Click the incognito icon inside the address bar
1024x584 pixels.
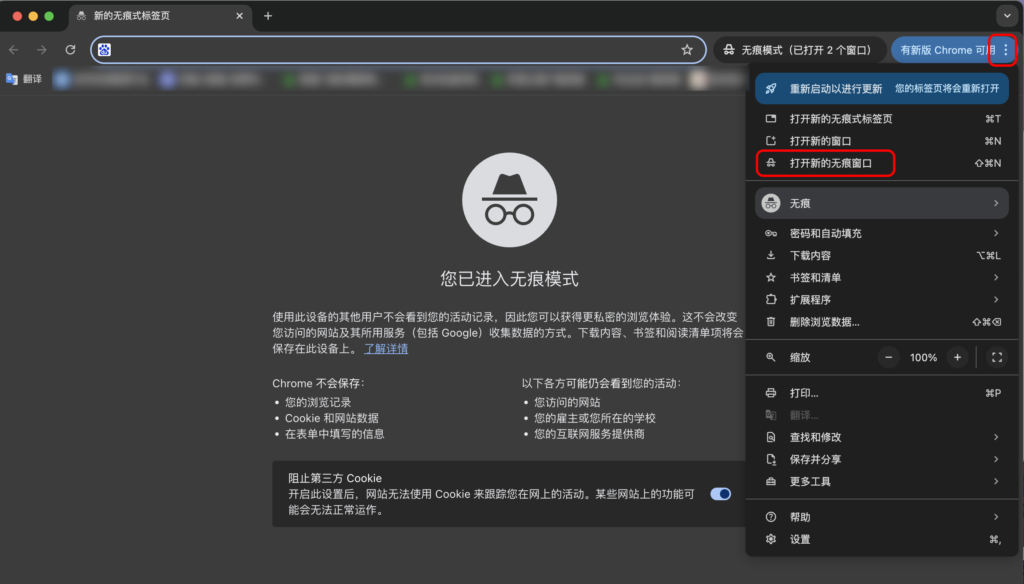104,49
